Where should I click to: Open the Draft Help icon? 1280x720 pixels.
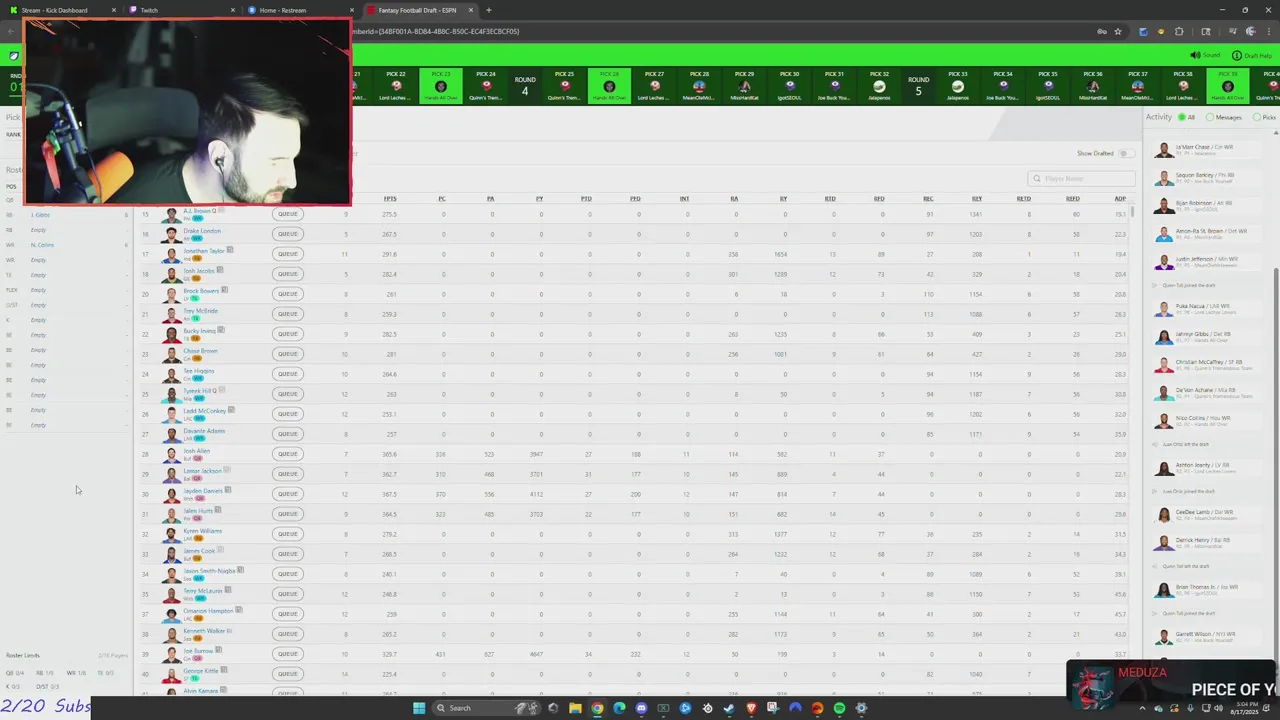point(1237,55)
